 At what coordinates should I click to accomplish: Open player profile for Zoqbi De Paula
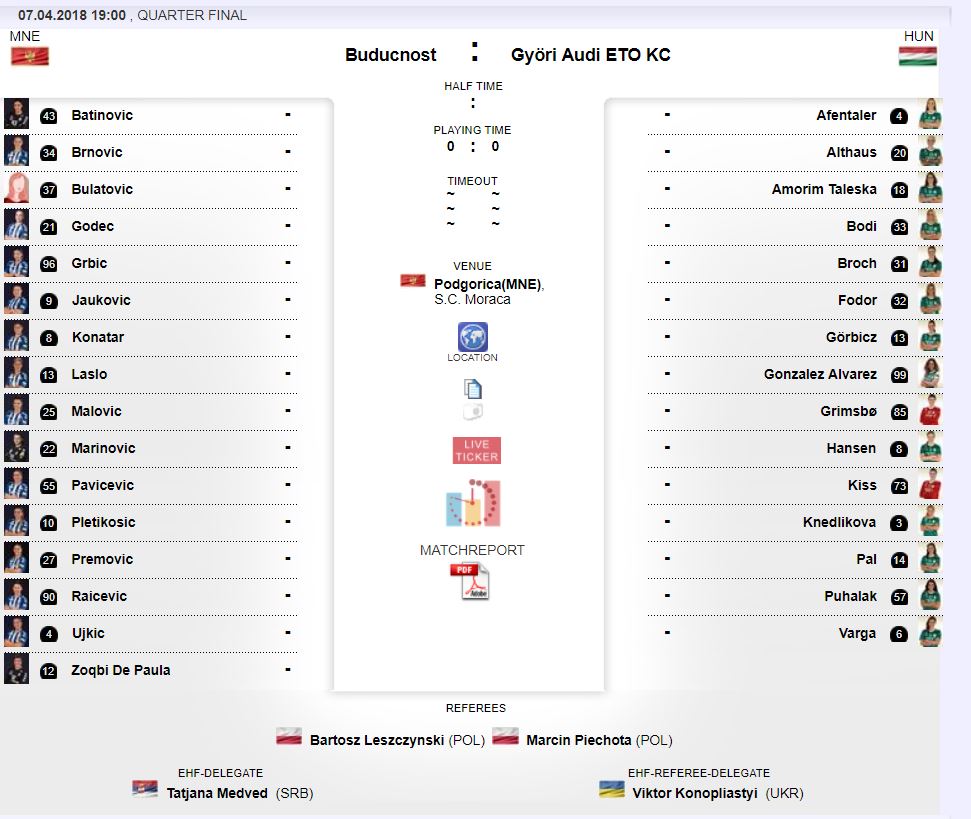point(120,670)
